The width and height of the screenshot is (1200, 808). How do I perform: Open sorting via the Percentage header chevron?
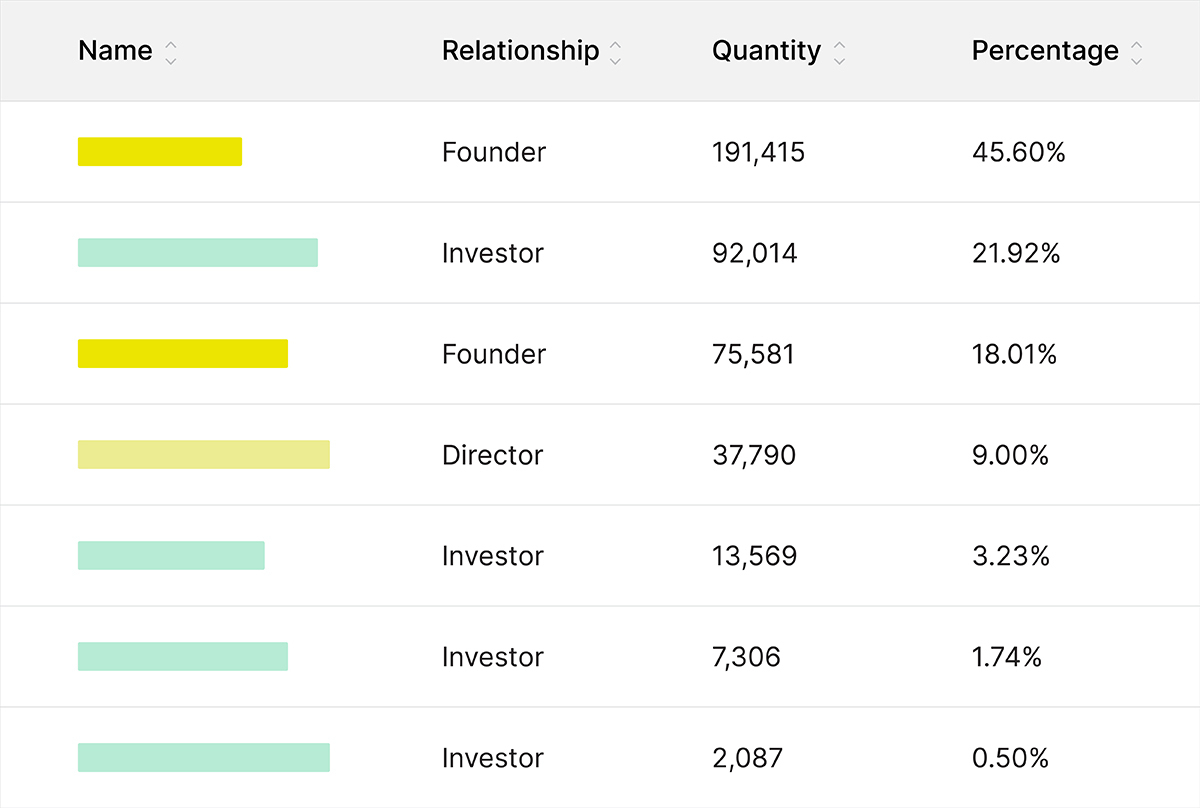1136,52
